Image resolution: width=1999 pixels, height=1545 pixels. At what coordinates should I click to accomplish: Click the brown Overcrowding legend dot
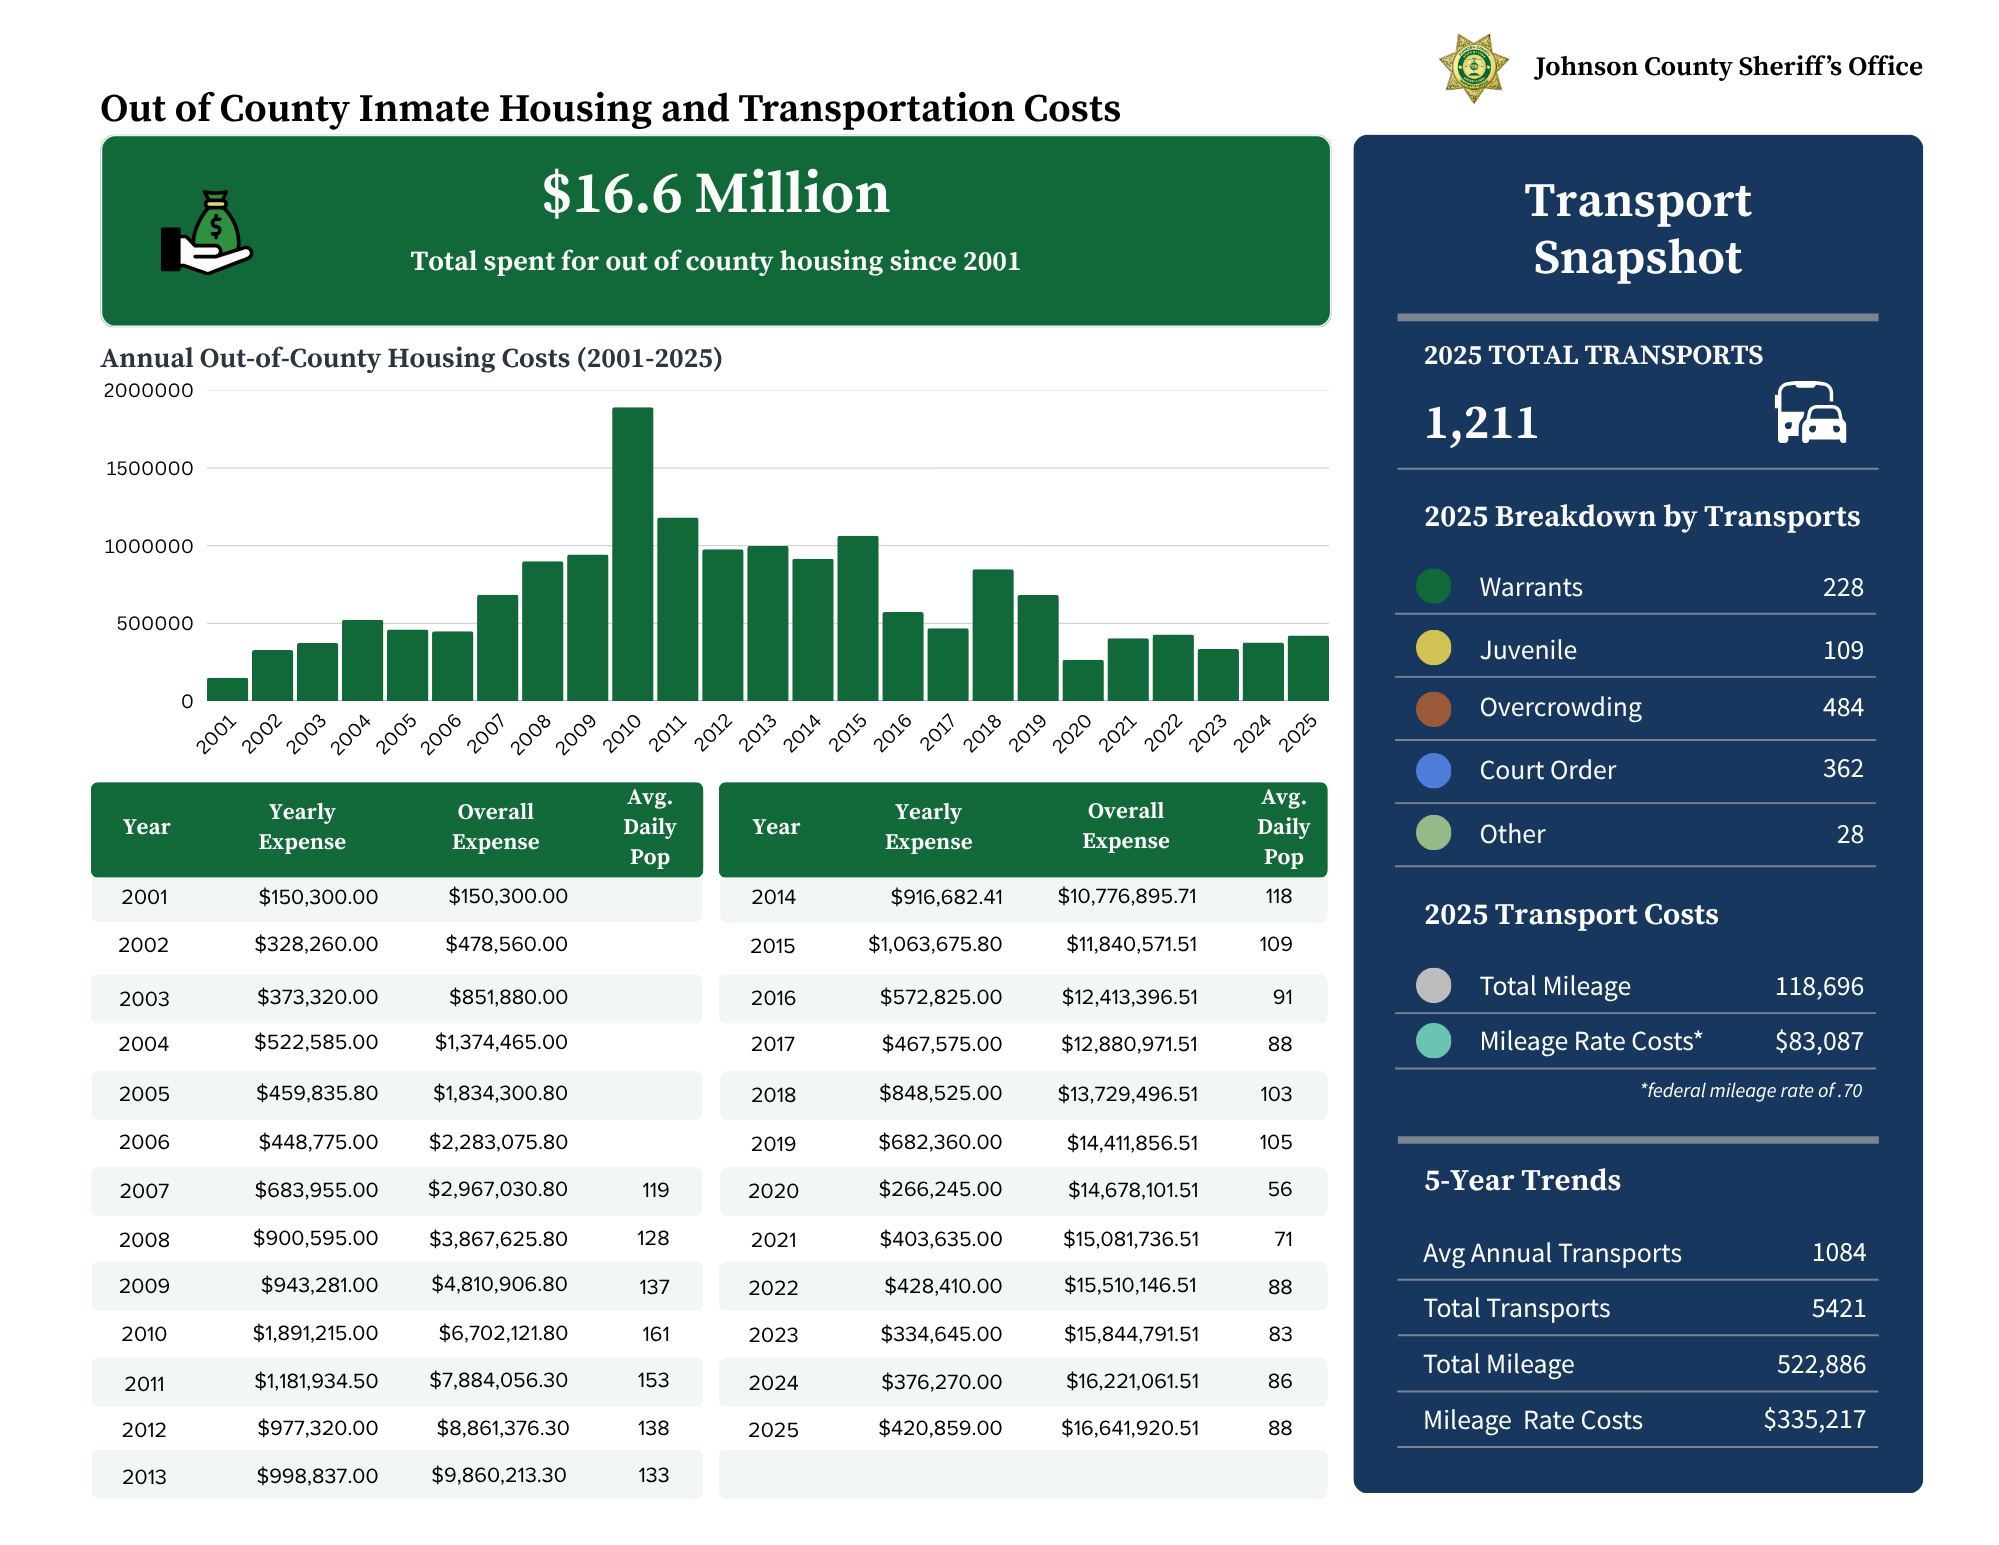(1434, 708)
